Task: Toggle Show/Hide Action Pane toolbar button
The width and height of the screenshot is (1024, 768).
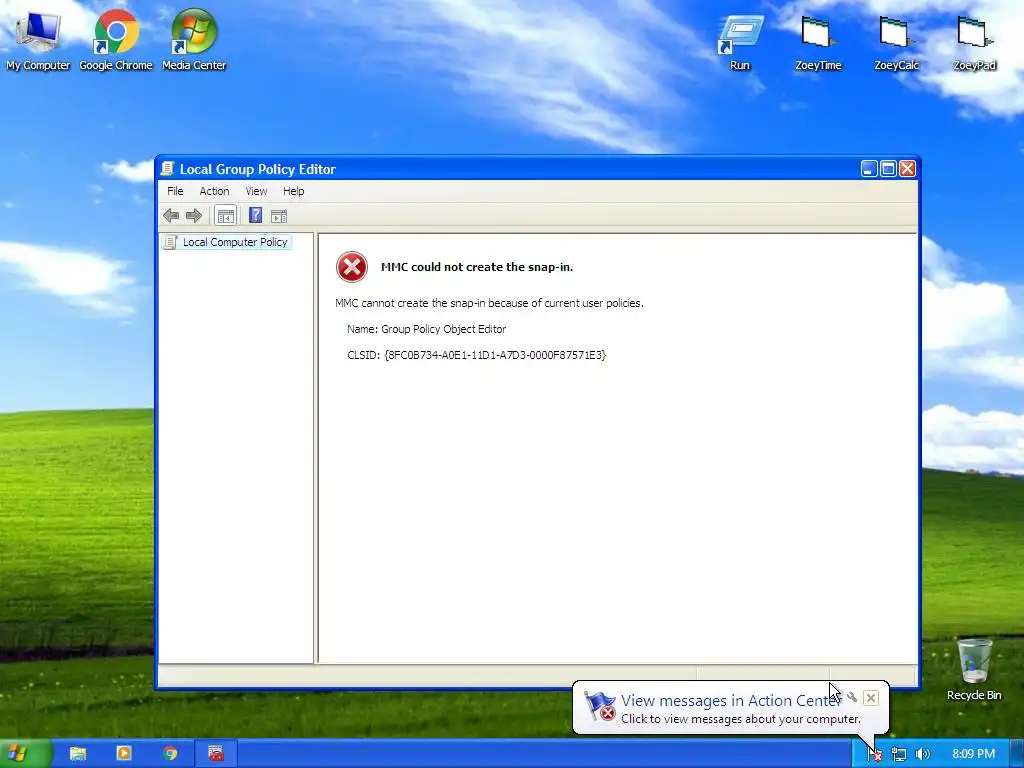Action: [279, 216]
